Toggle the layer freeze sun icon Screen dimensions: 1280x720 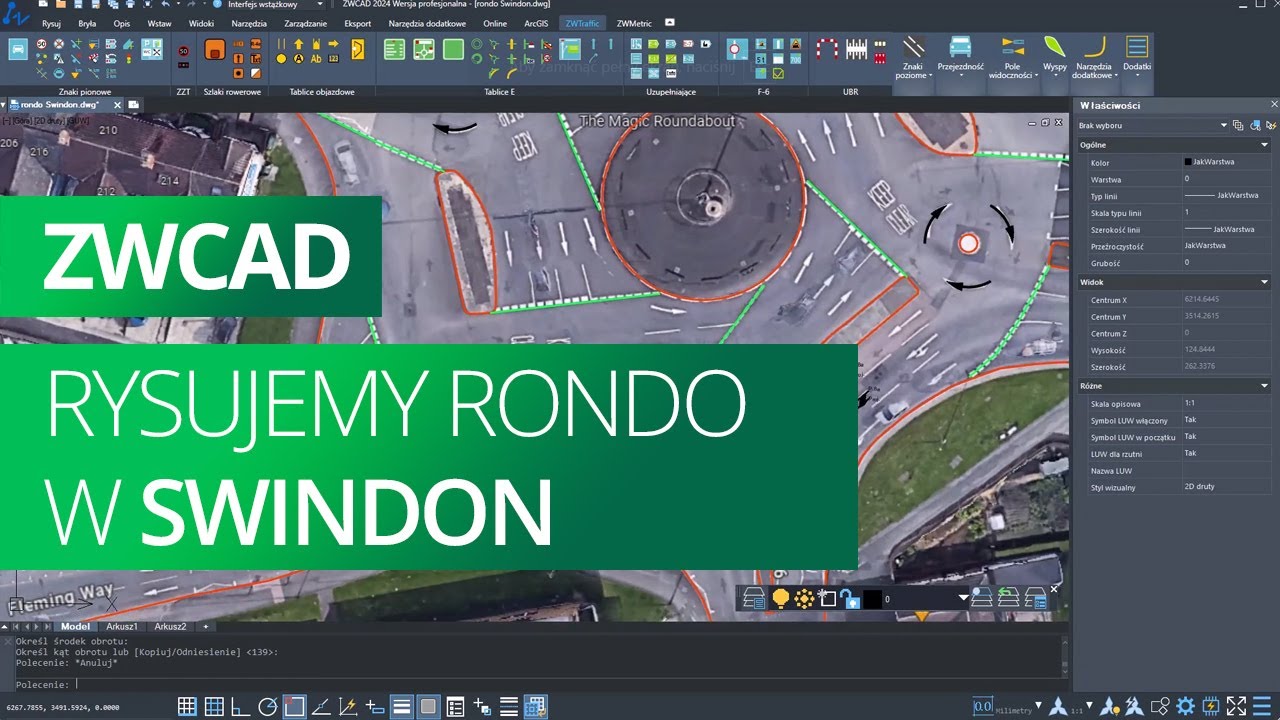click(x=804, y=598)
